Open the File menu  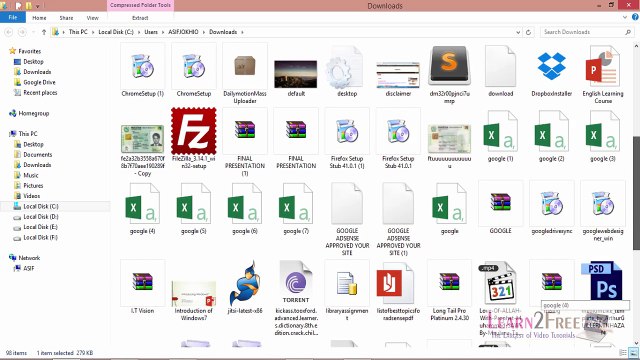point(13,18)
